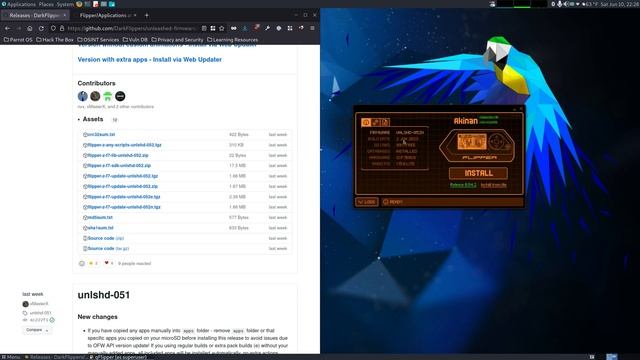Click the Flipper device screen preview

pos(472,142)
